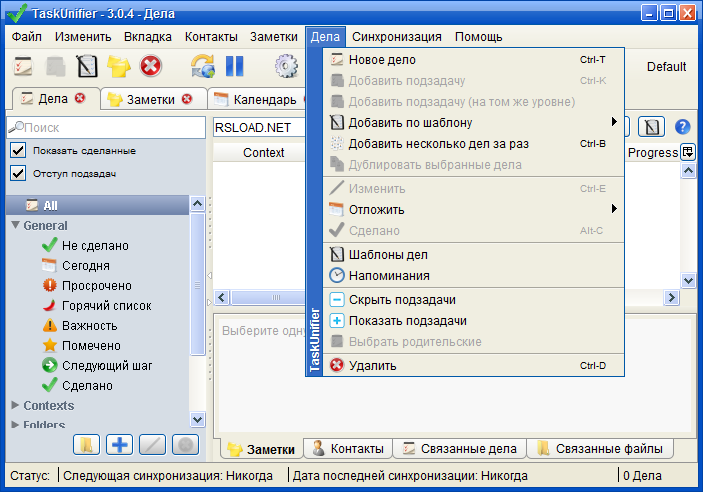Open settings via the gear toolbar icon
Image resolution: width=703 pixels, height=492 pixels.
click(286, 66)
